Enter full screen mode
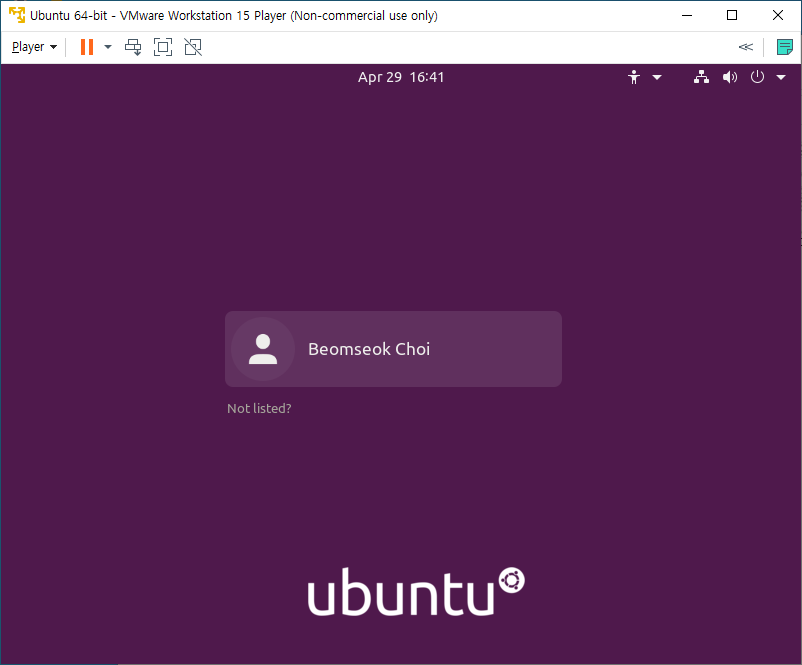Image resolution: width=802 pixels, height=665 pixels. [x=163, y=47]
